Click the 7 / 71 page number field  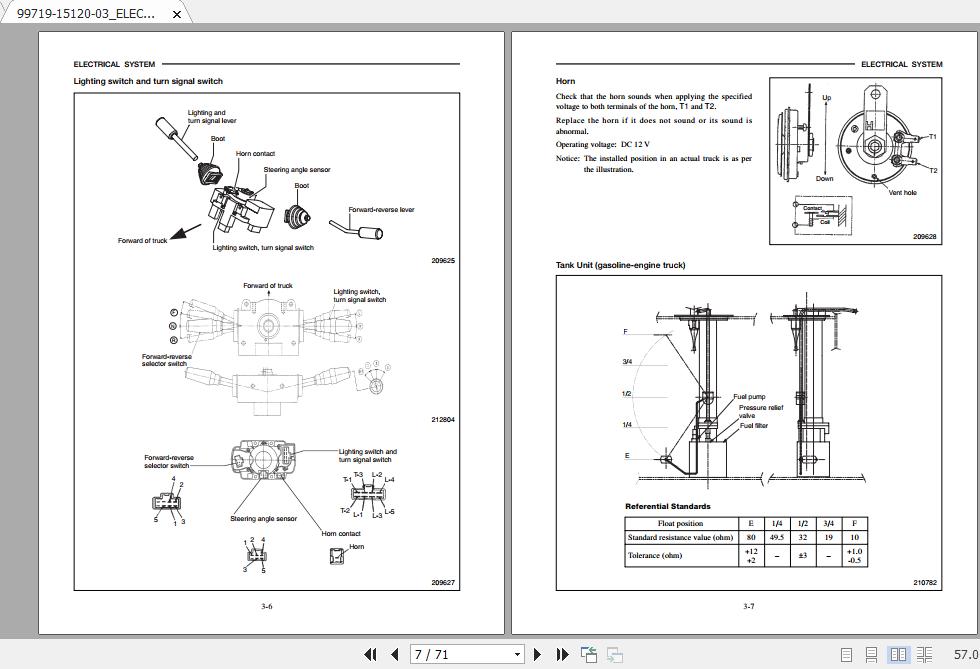pyautogui.click(x=450, y=654)
